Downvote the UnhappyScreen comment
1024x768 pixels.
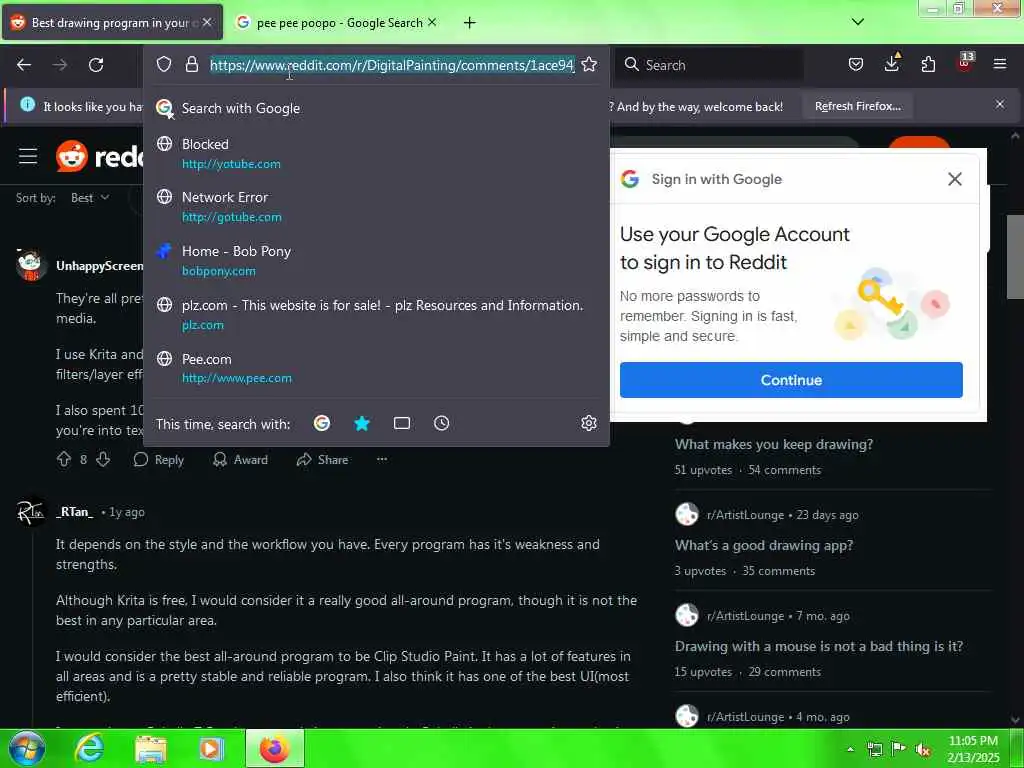103,459
